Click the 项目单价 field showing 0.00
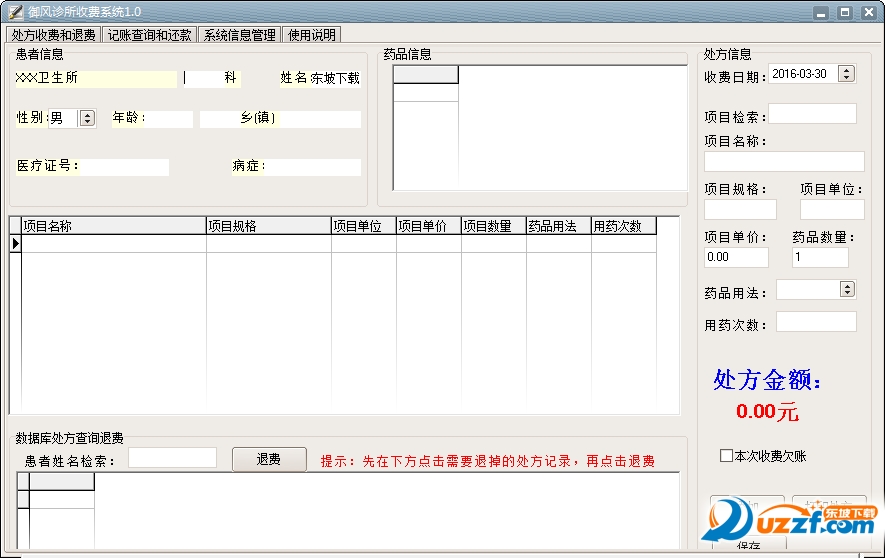Screen dimensions: 885x558 tap(736, 257)
